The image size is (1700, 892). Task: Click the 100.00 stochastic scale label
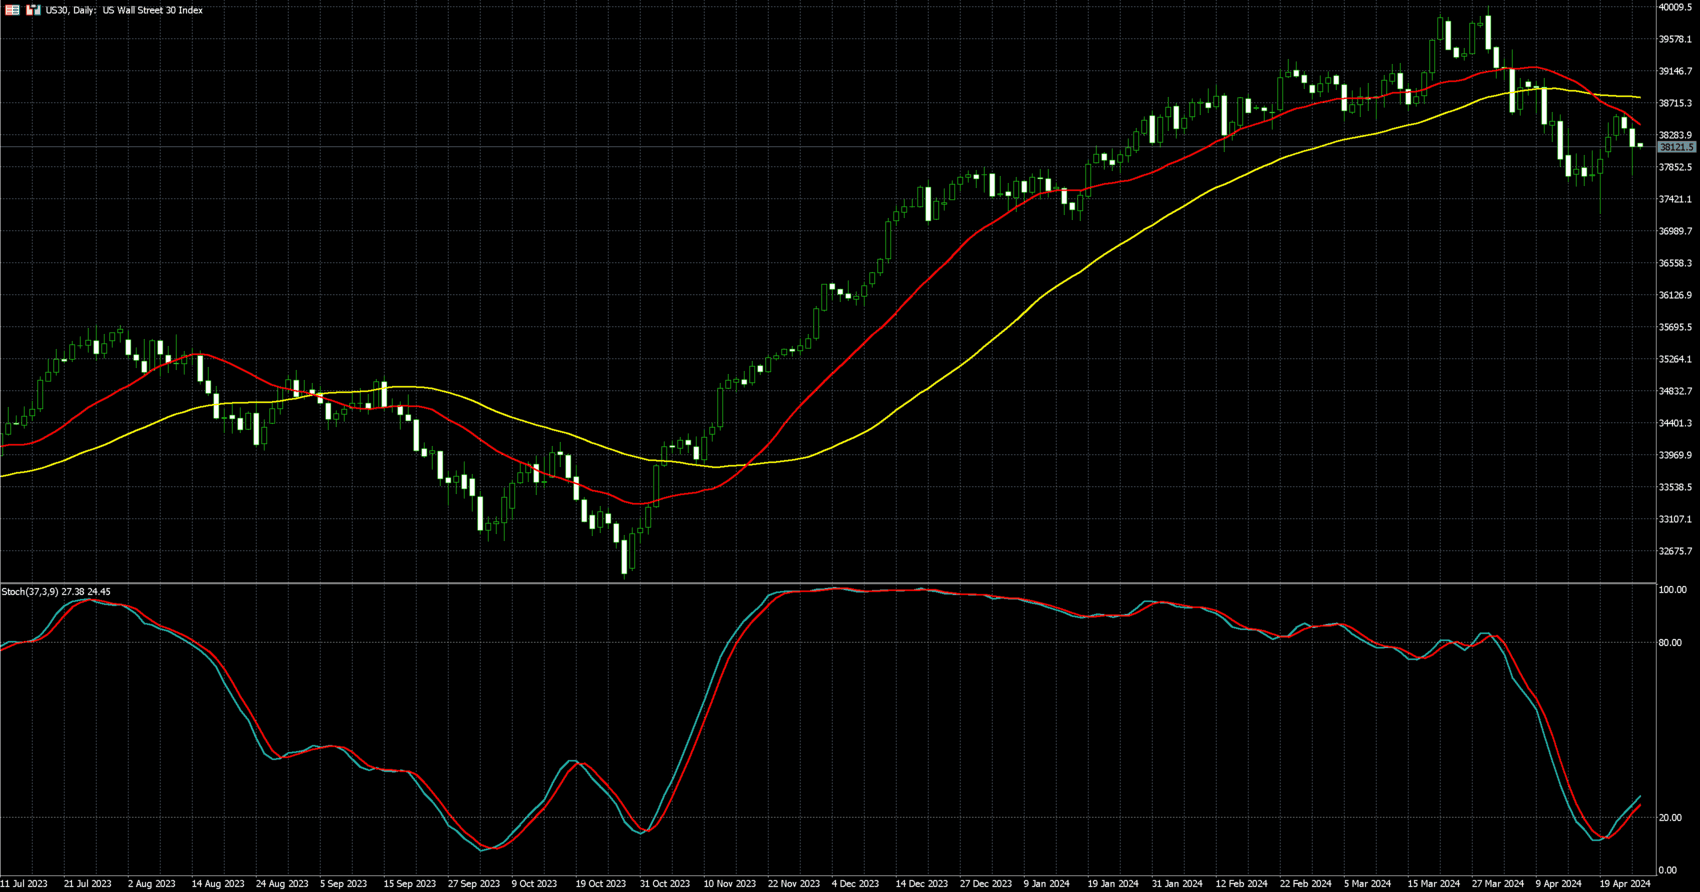point(1672,590)
